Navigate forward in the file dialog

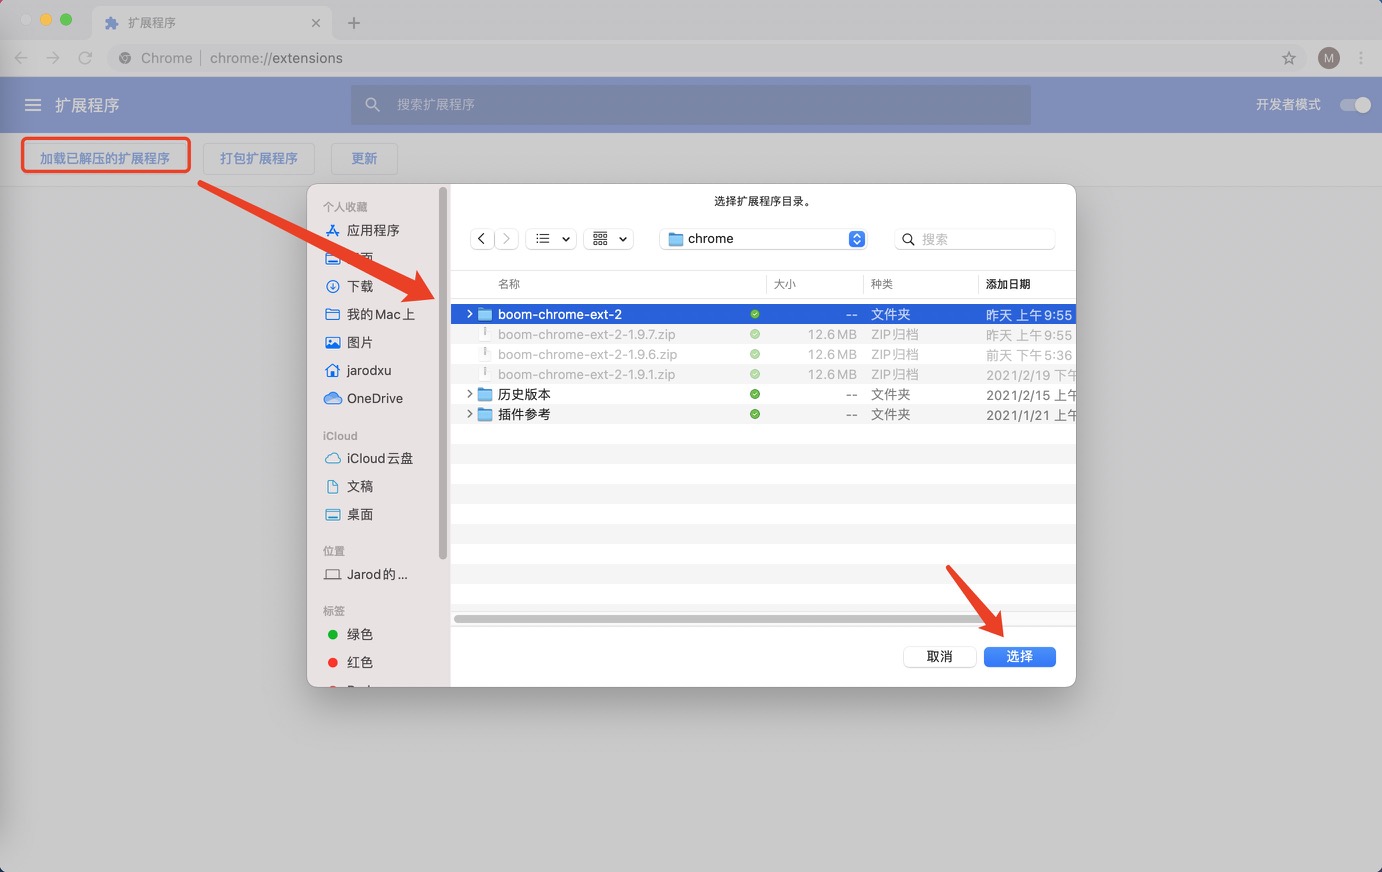(x=507, y=239)
